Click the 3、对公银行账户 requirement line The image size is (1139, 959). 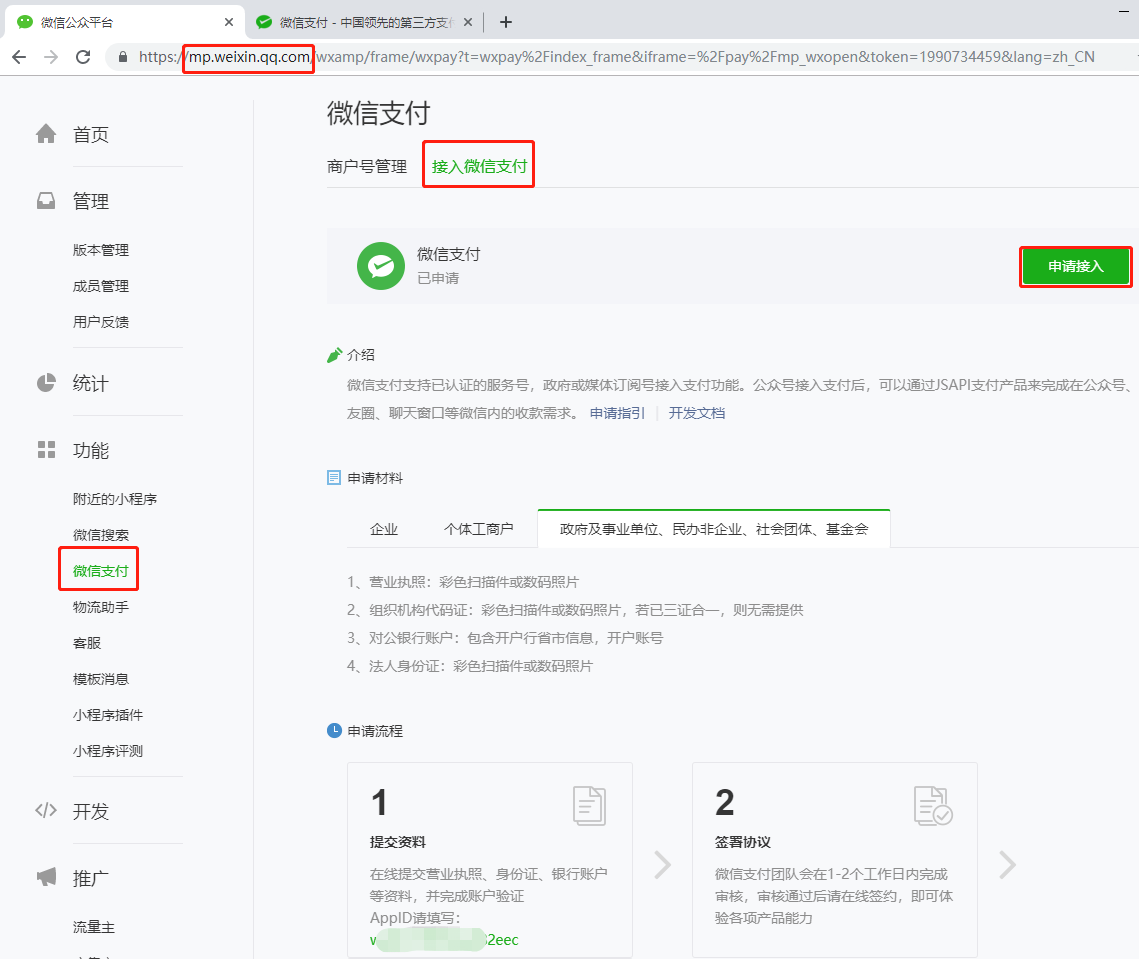(505, 638)
